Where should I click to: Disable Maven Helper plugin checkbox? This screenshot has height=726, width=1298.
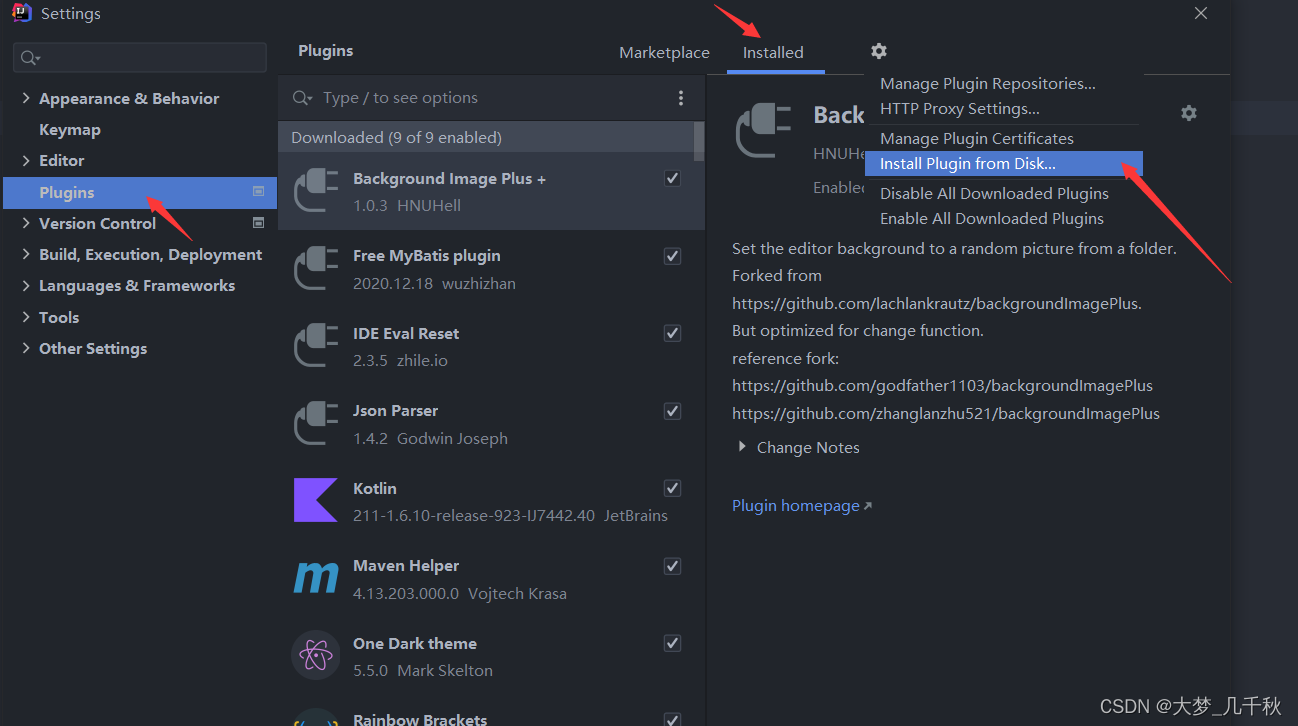coord(672,566)
